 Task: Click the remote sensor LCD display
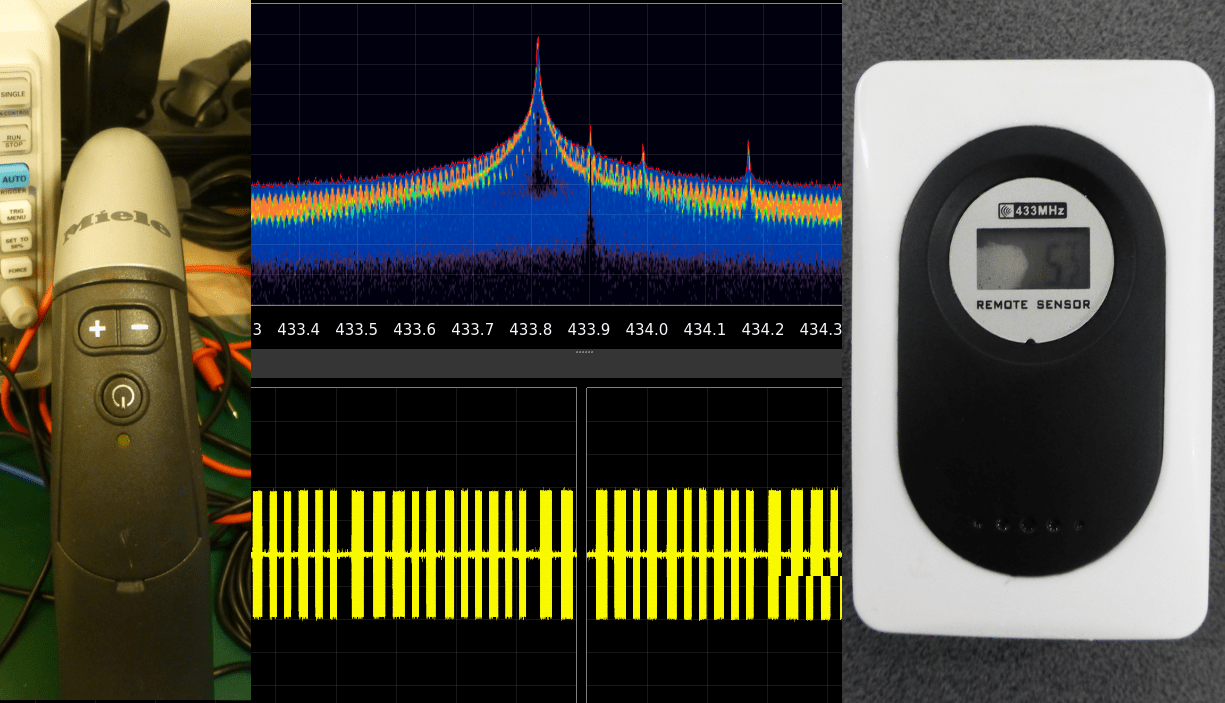[1033, 259]
